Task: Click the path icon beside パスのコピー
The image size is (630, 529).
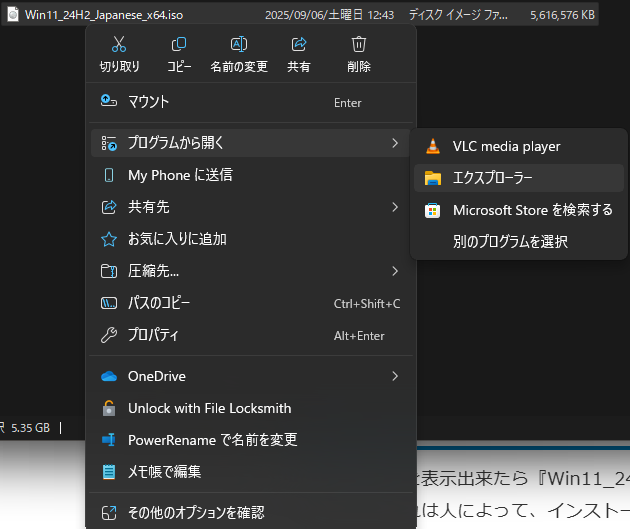Action: click(108, 303)
